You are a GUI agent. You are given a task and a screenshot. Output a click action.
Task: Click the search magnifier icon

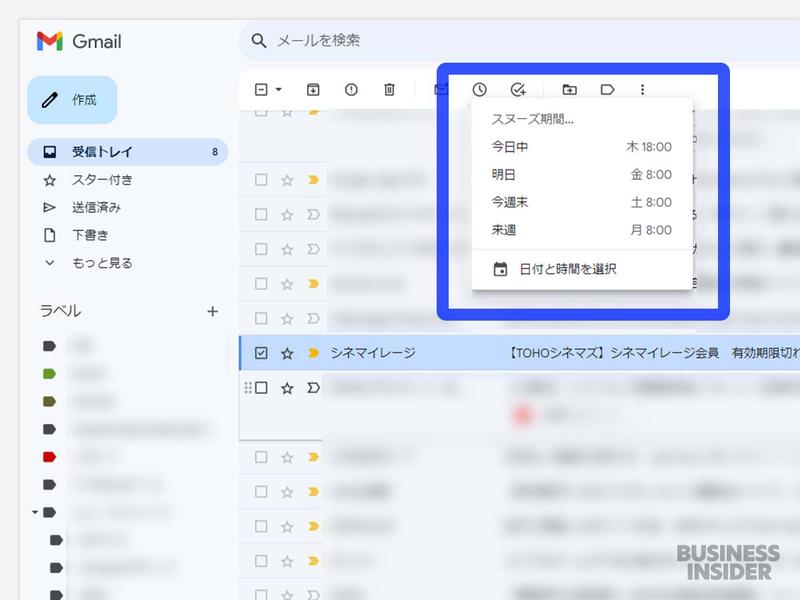coord(259,41)
